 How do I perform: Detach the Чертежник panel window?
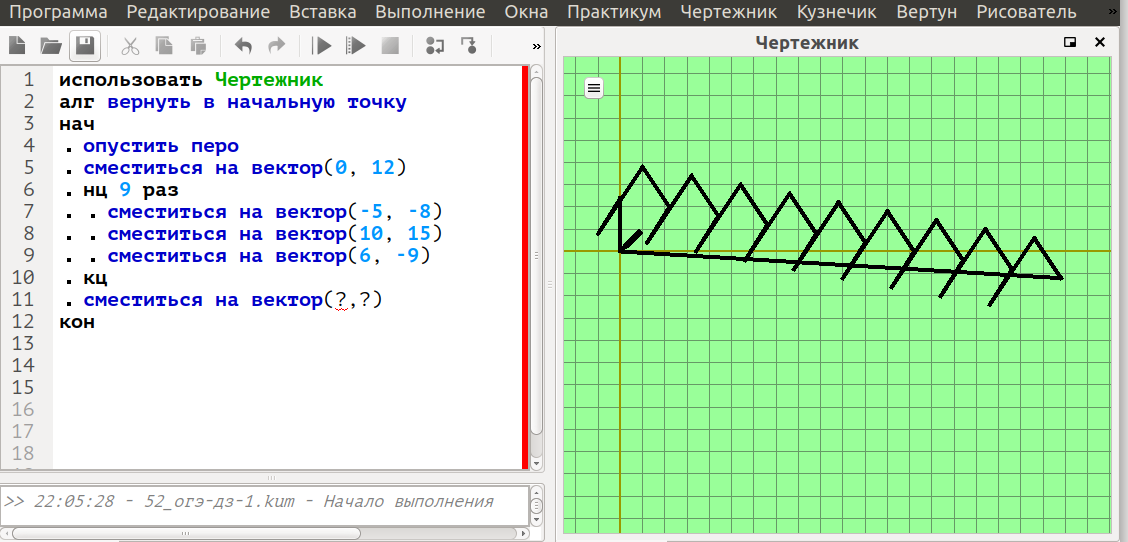point(1070,42)
